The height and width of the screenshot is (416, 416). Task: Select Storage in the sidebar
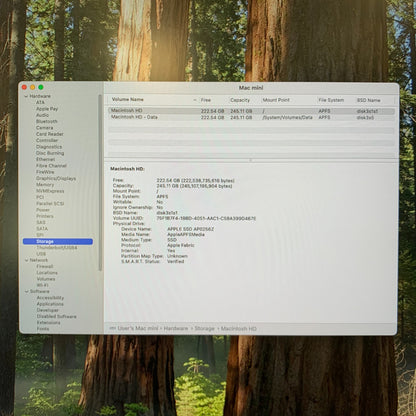[x=58, y=241]
